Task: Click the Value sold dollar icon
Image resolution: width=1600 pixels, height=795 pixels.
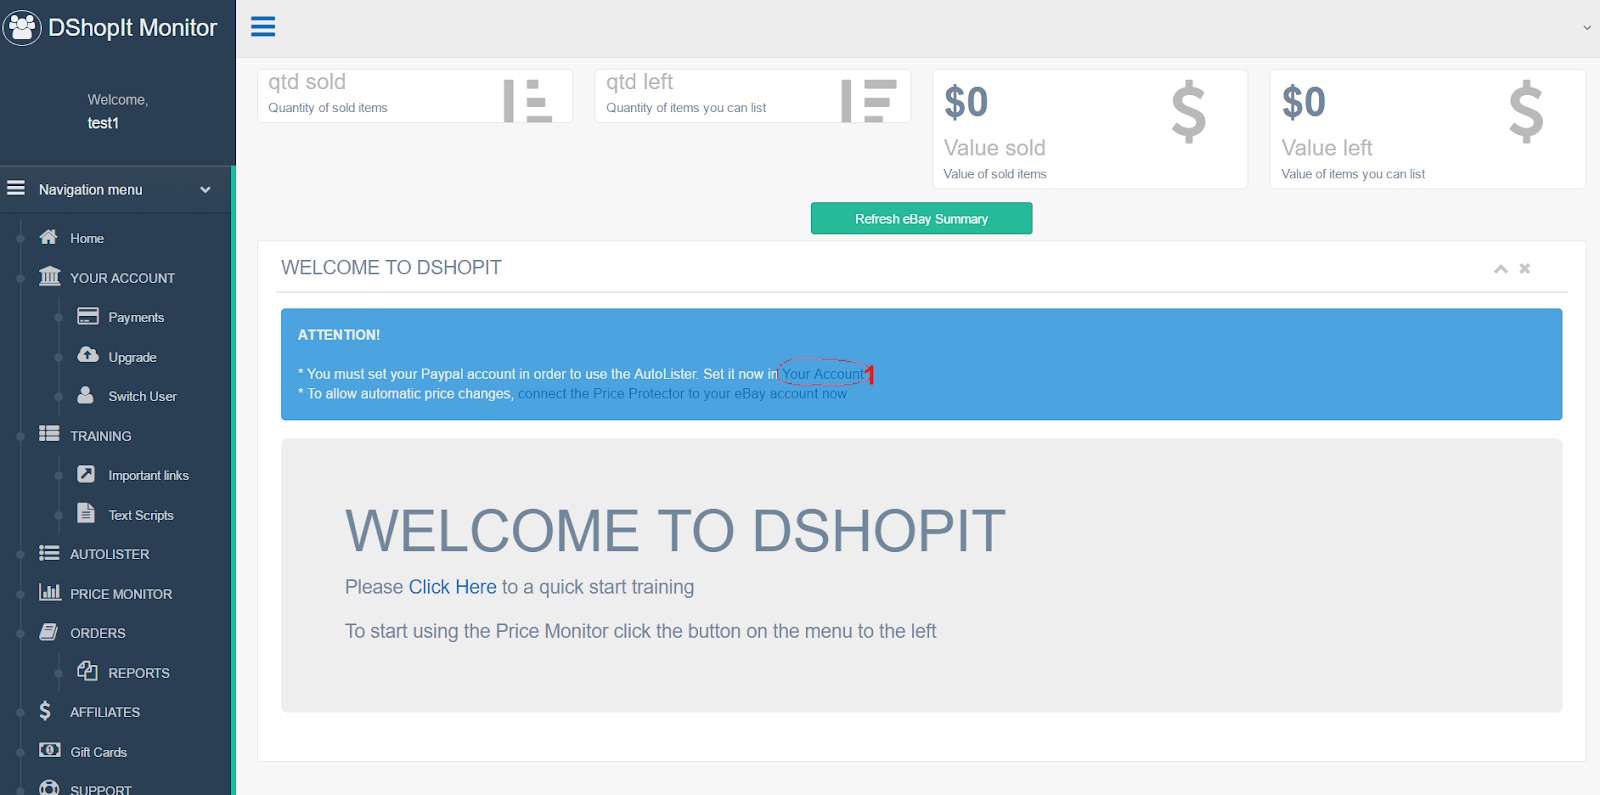Action: [x=1189, y=112]
